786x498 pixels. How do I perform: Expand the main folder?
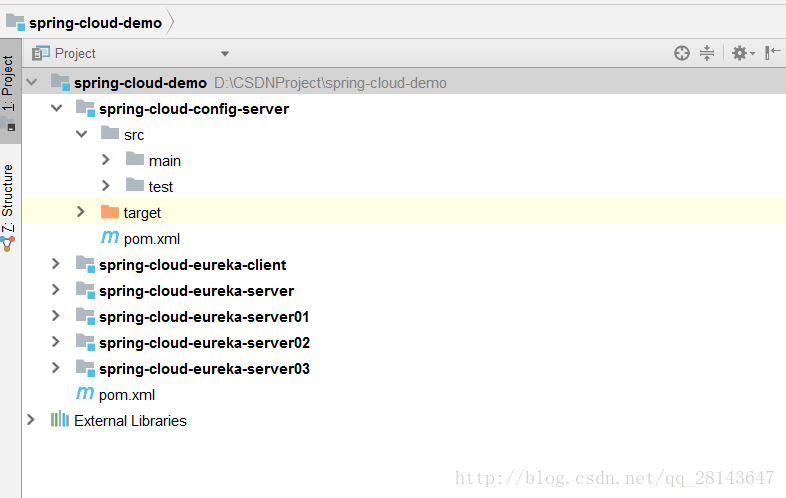106,160
